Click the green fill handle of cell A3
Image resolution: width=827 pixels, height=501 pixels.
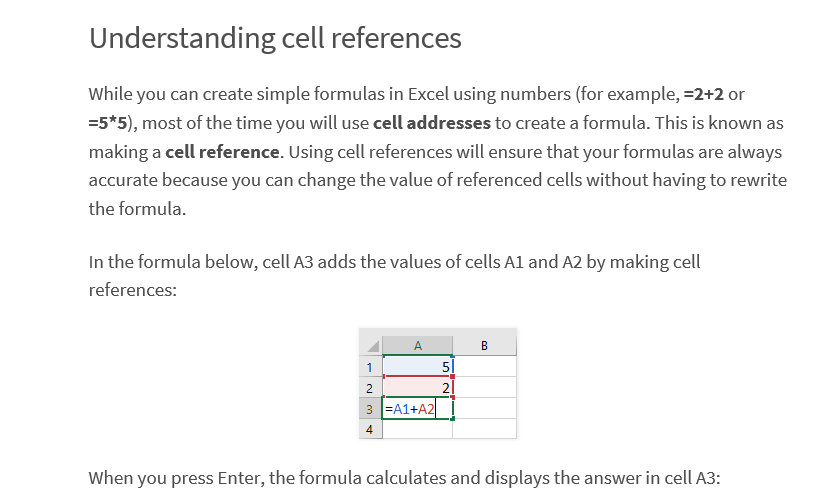pos(453,419)
